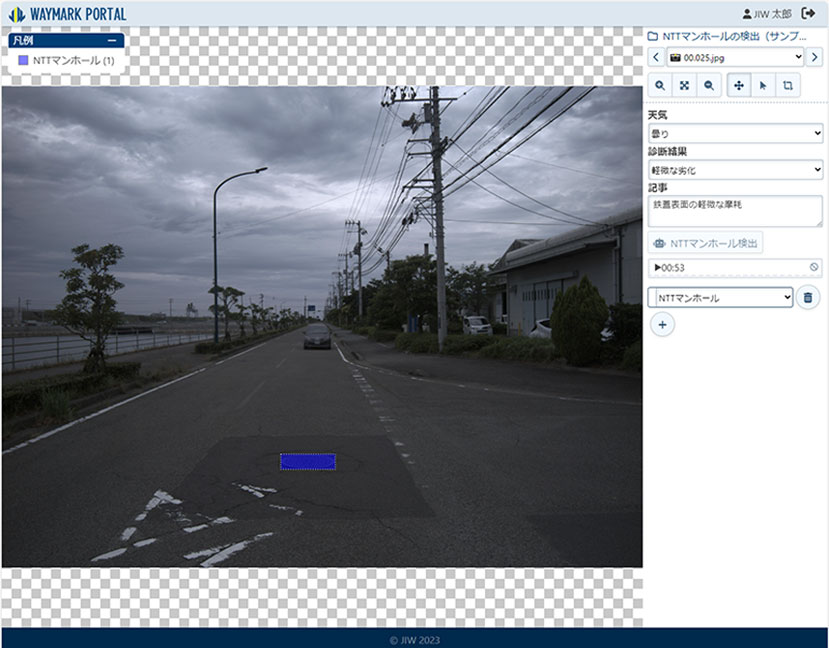Choose the pointer selection tool

coord(763,86)
